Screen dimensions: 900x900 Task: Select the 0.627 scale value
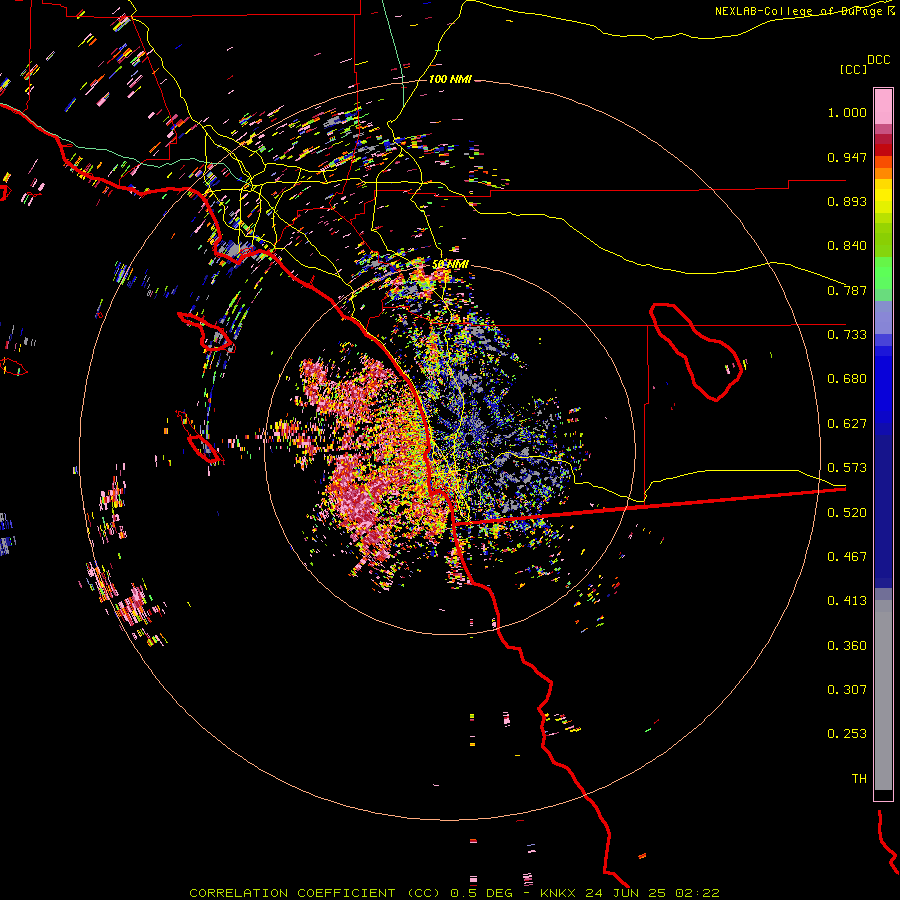click(x=847, y=424)
